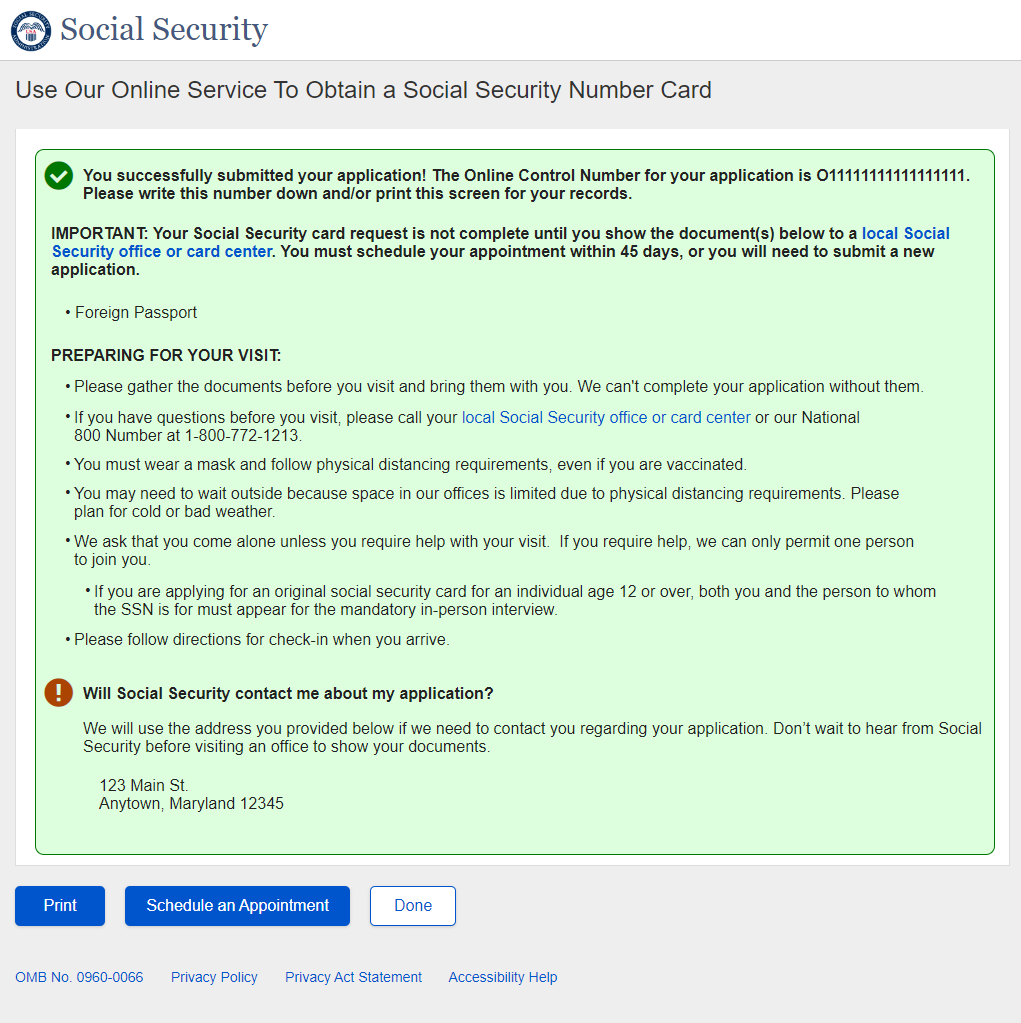This screenshot has width=1021, height=1023.
Task: Click the Social Security header title
Action: click(164, 30)
